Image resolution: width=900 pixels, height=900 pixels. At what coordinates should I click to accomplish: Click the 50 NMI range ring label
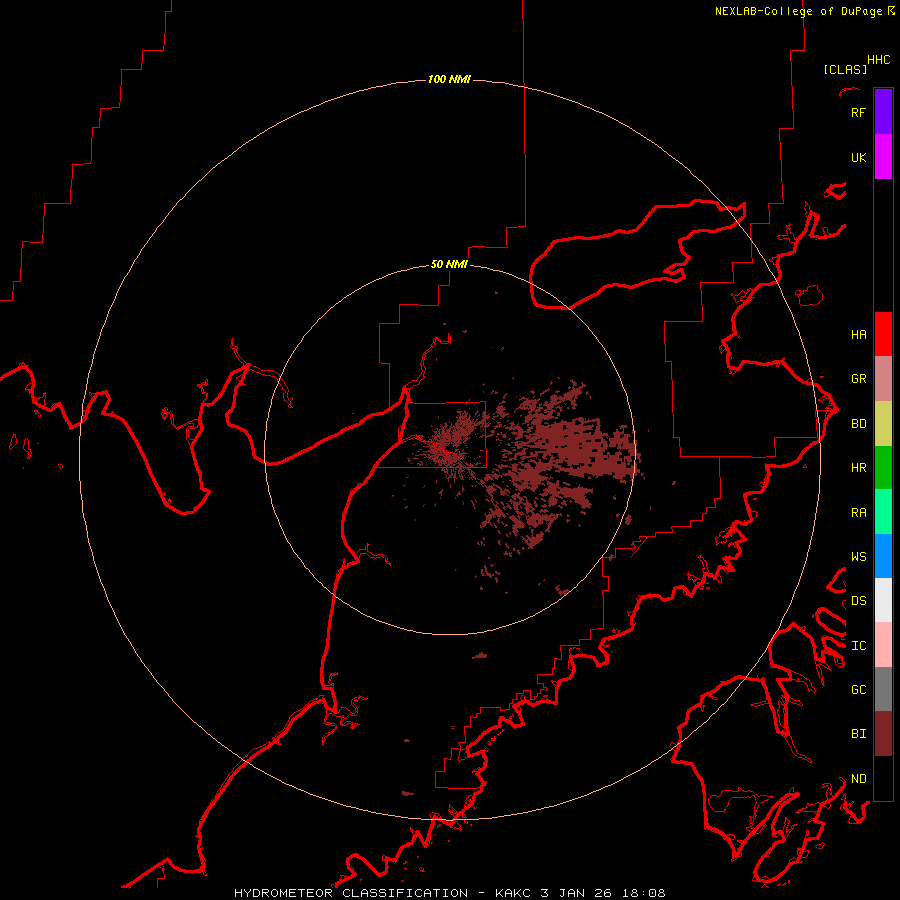pyautogui.click(x=449, y=264)
